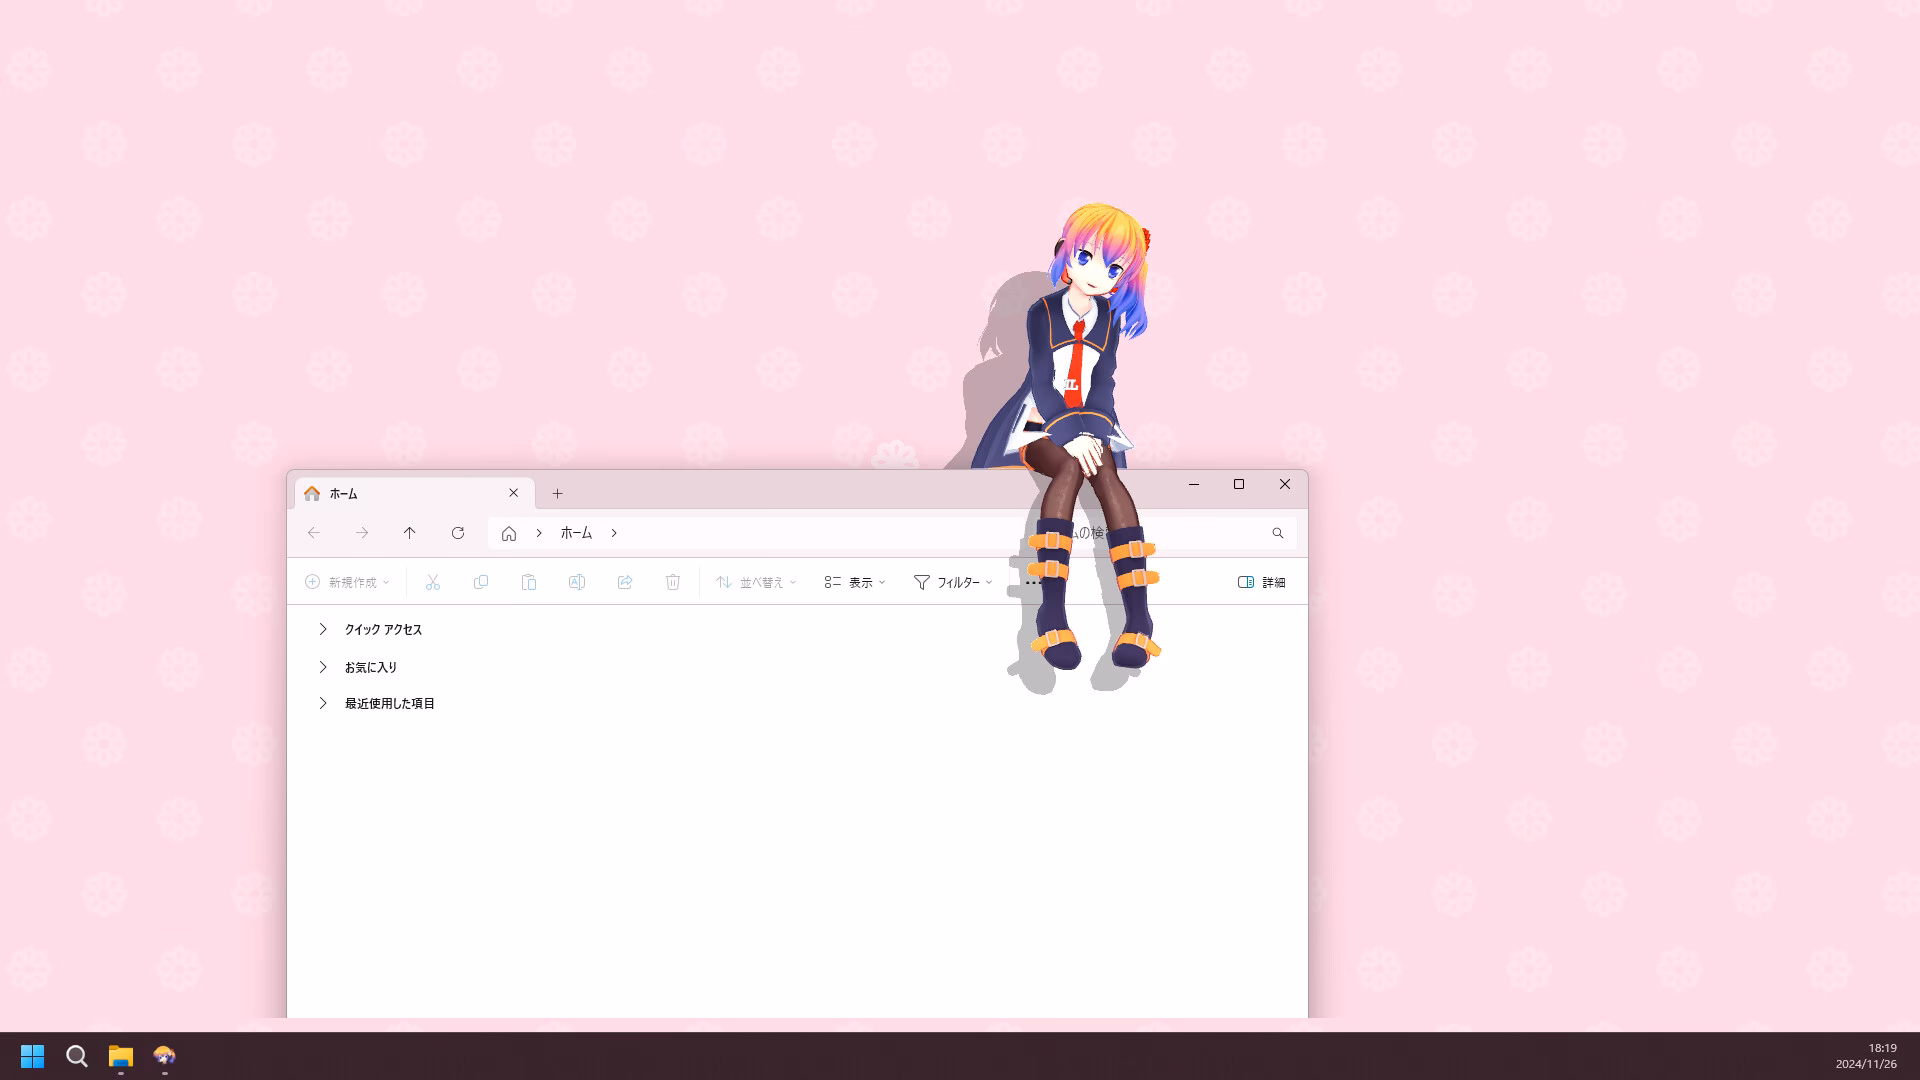Add a new Explorer tab

(x=558, y=493)
